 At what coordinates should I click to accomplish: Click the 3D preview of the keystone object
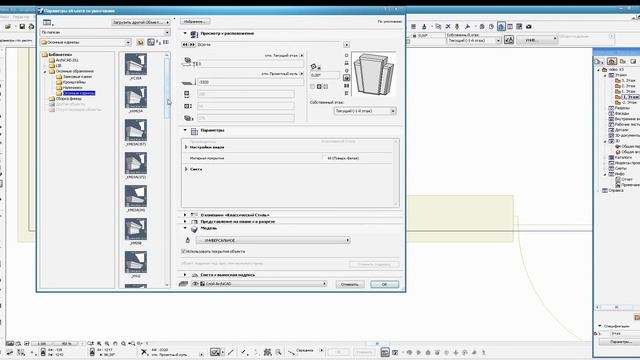click(374, 74)
